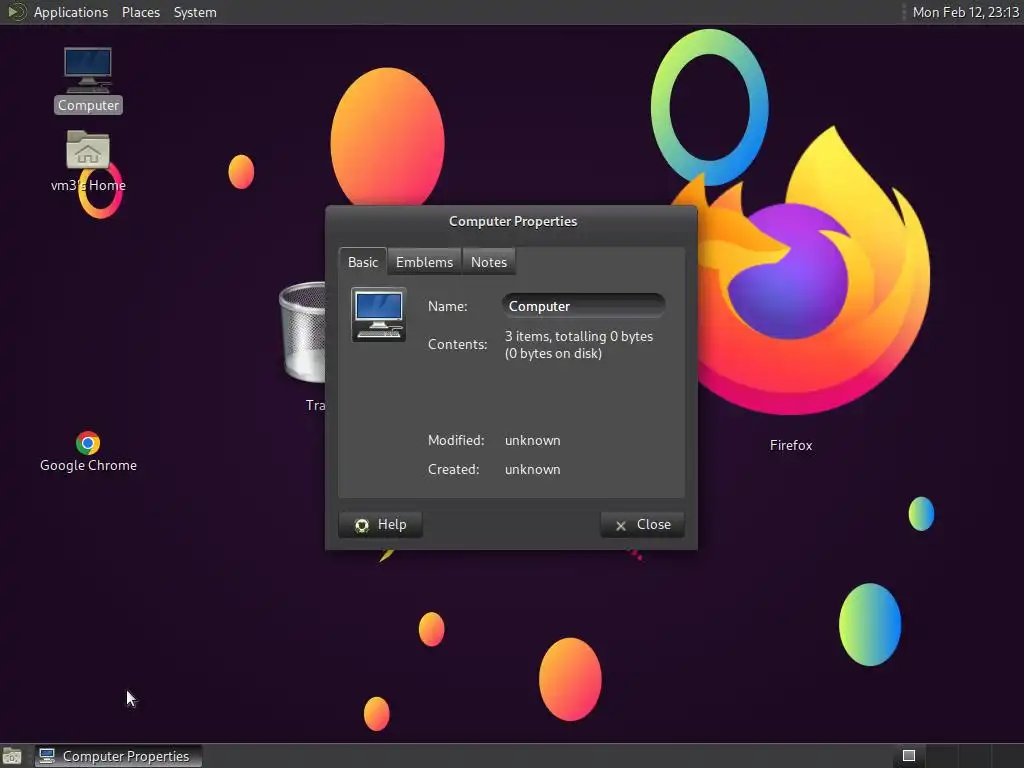
Task: Click the Firefox desktop label
Action: [791, 445]
